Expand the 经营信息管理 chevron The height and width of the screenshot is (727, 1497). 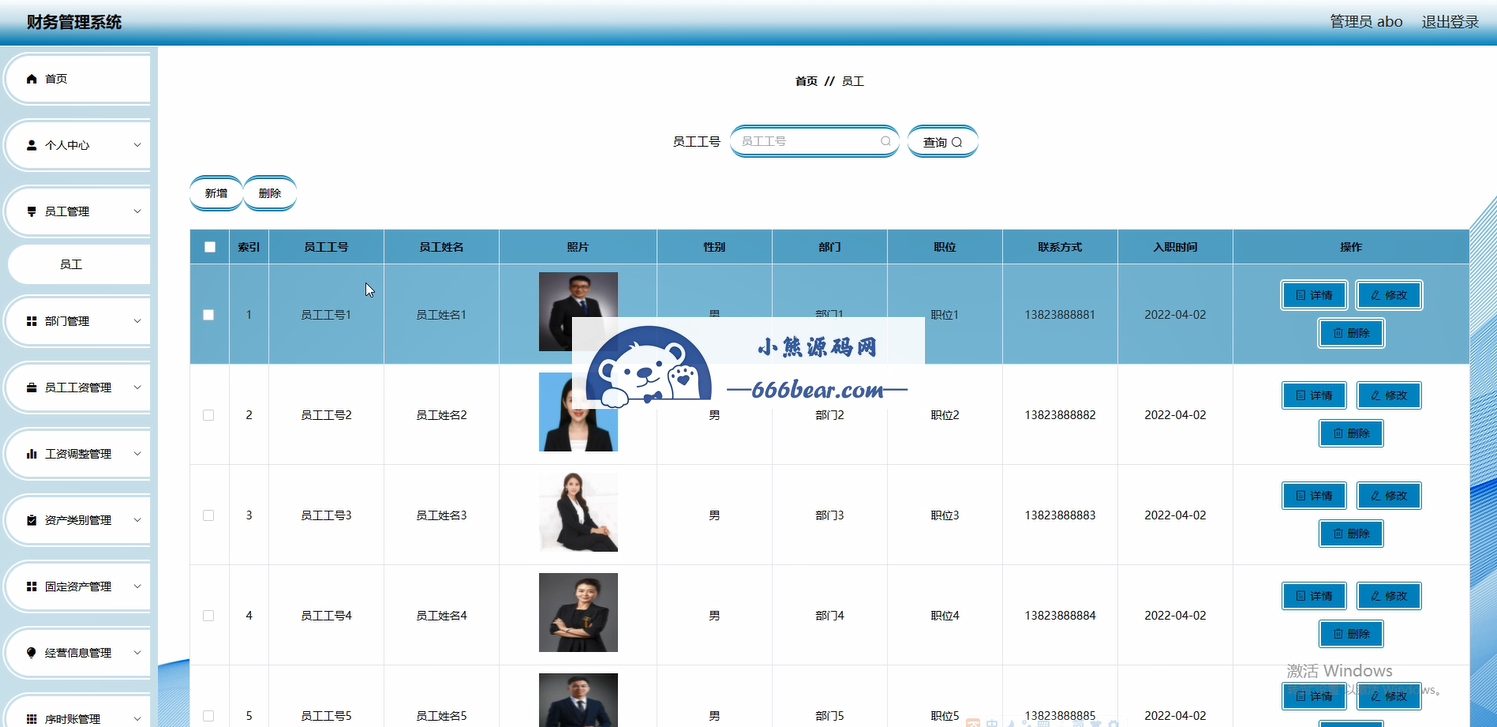click(137, 653)
